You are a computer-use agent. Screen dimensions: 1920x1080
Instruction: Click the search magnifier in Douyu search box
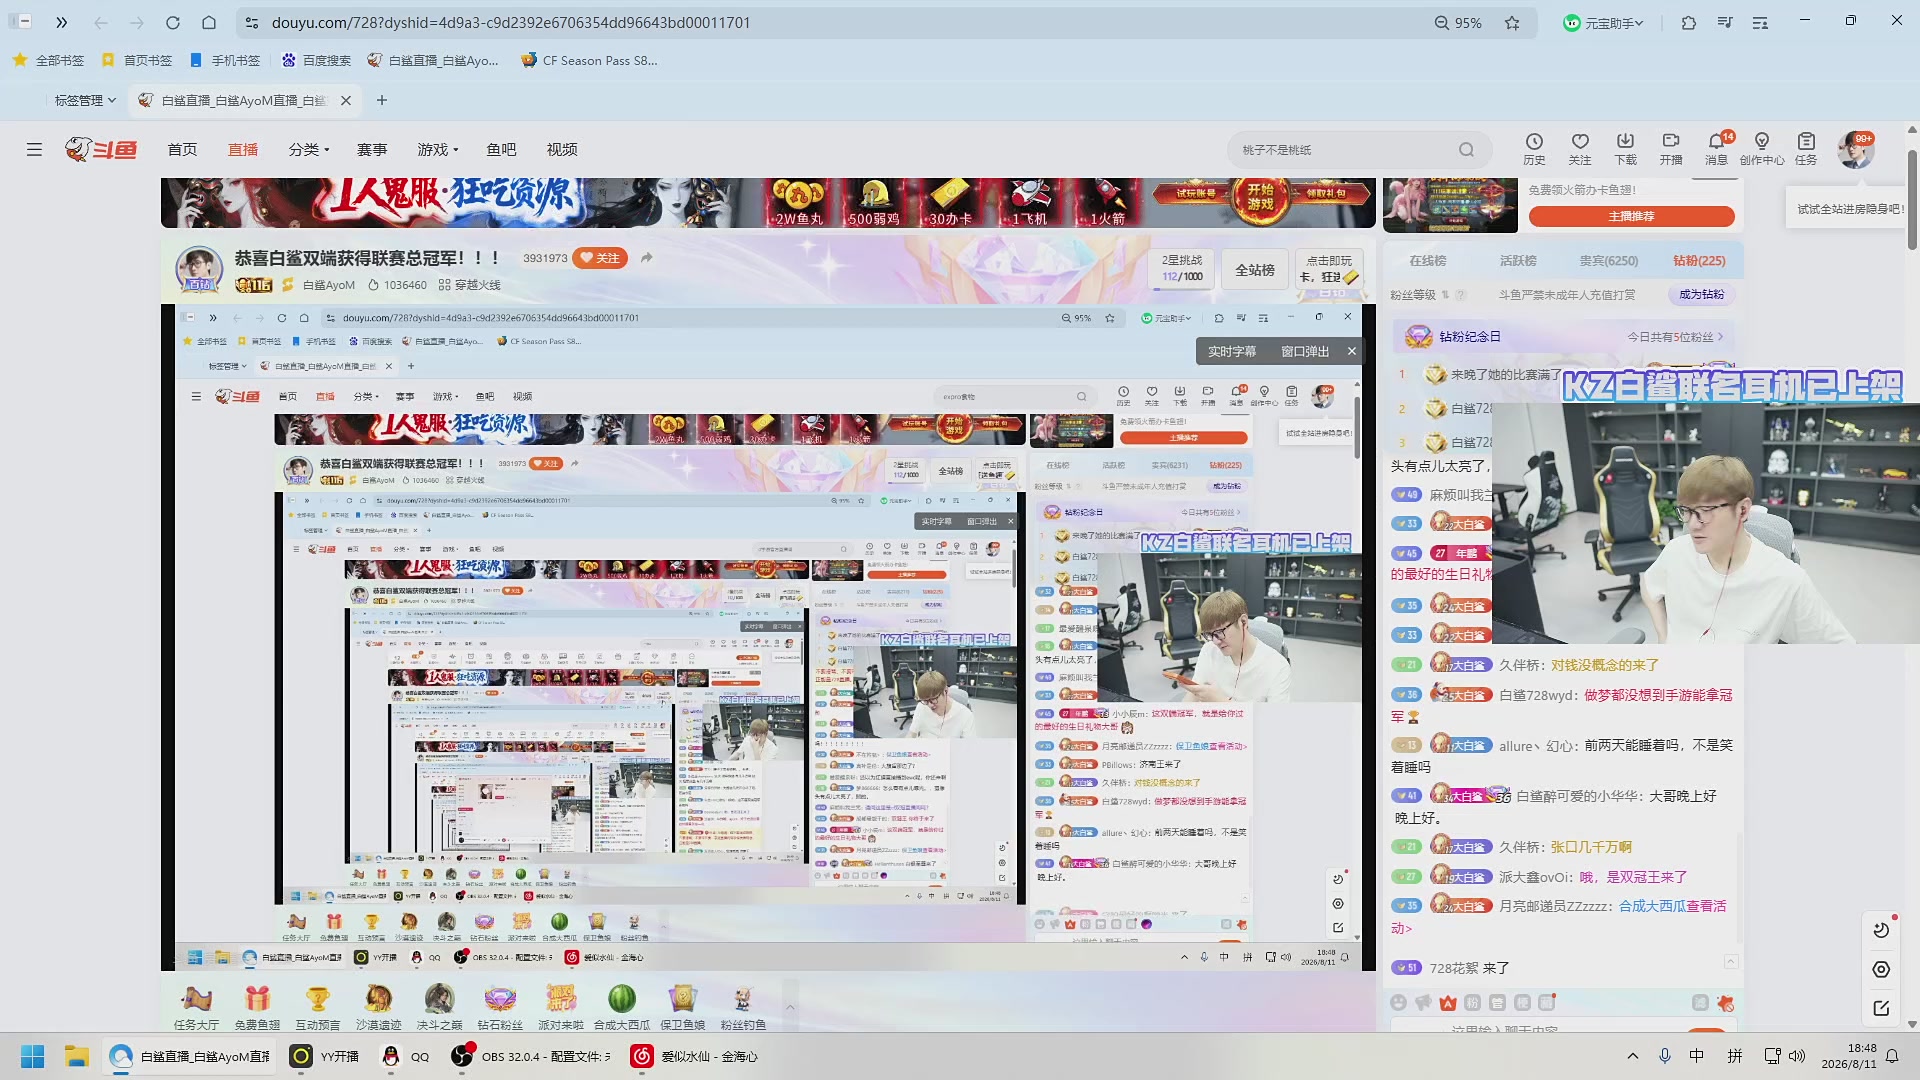[x=1466, y=150]
